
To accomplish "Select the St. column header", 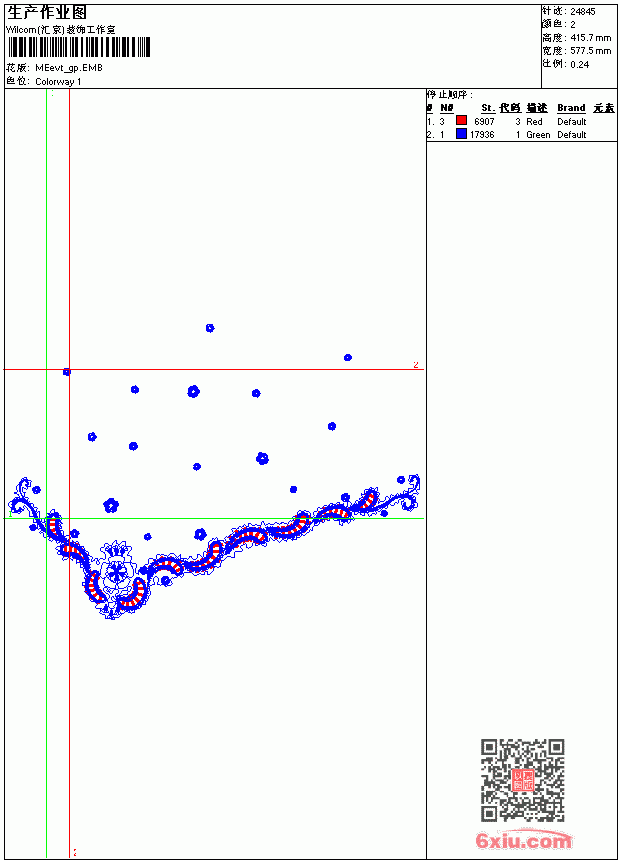I will pos(488,108).
